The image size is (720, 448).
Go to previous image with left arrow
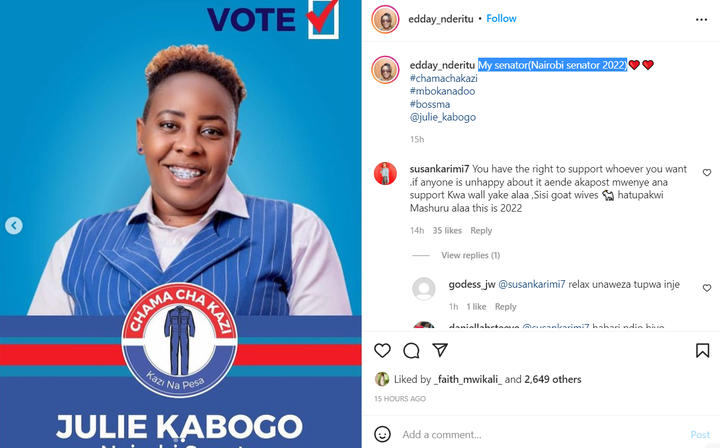click(x=14, y=225)
